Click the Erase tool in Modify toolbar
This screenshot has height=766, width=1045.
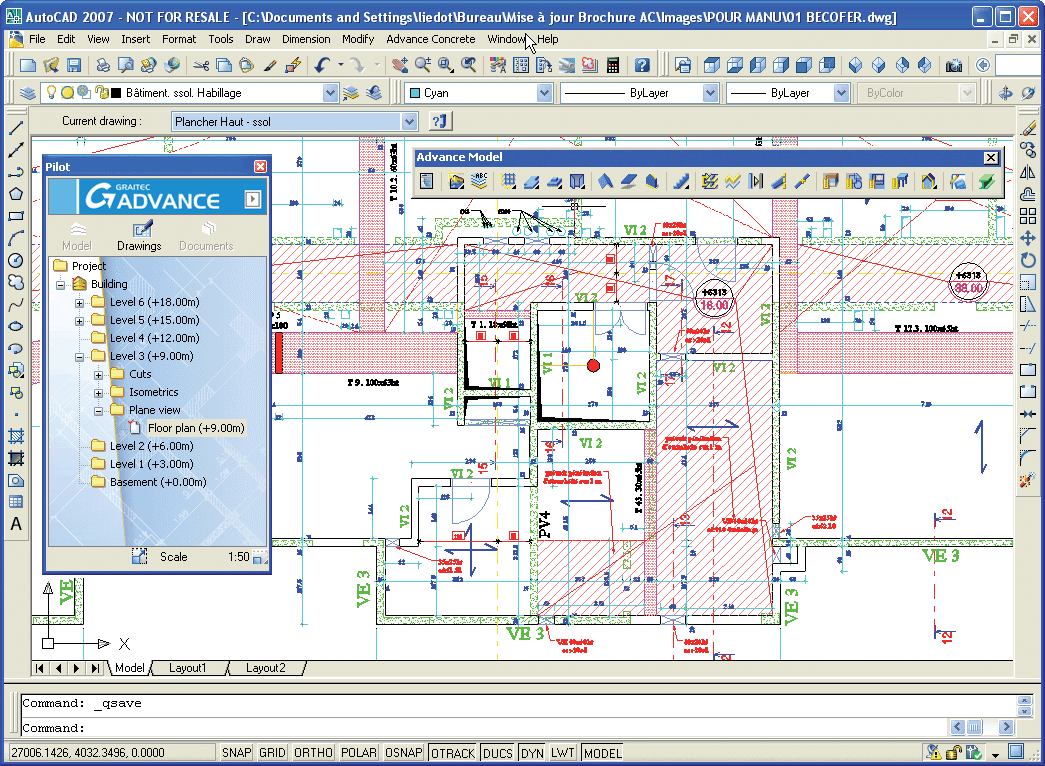(1028, 128)
